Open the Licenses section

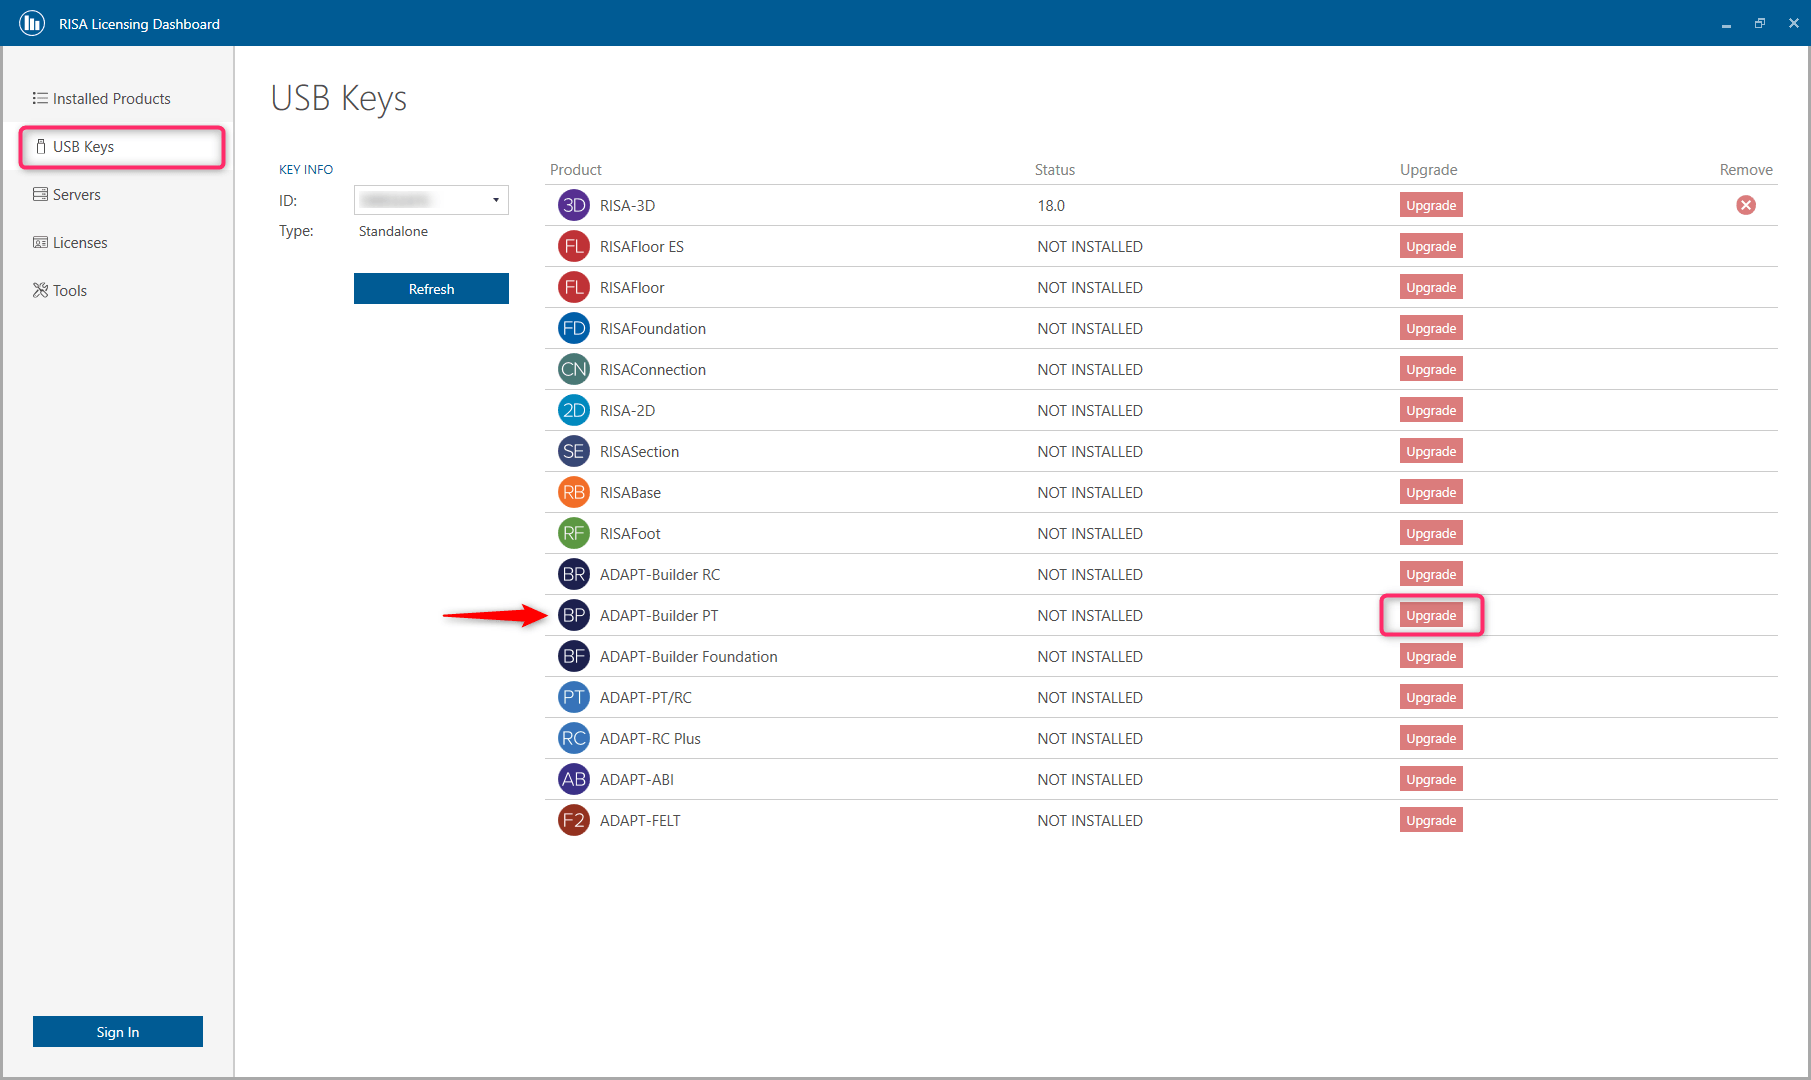[x=79, y=242]
